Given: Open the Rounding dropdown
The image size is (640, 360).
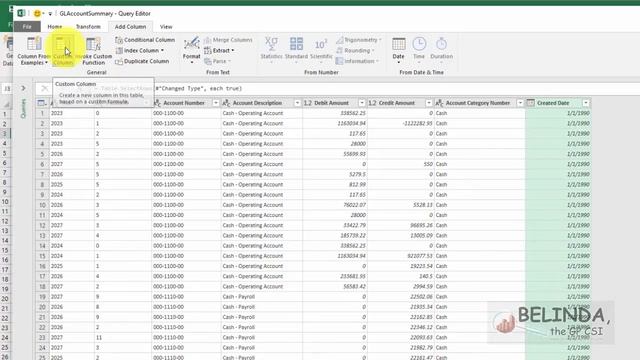Looking at the screenshot, I should click(356, 51).
